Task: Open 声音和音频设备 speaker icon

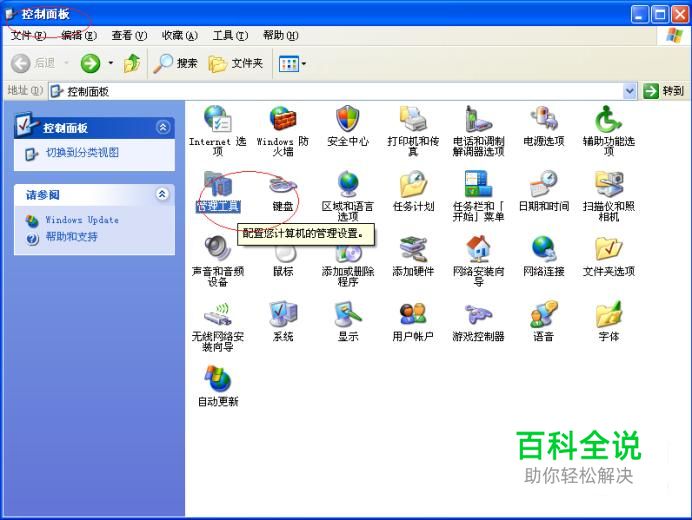Action: coord(218,249)
